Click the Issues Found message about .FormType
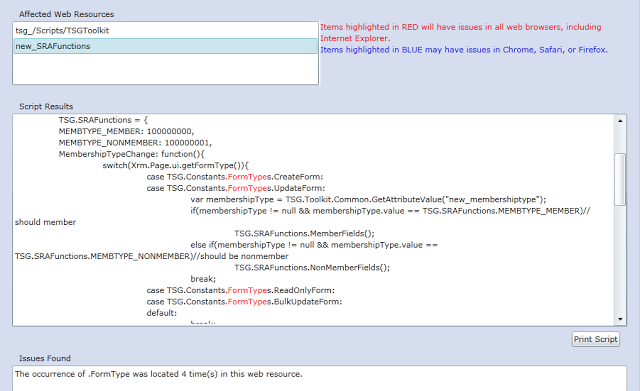The image size is (640, 391). coord(159,374)
